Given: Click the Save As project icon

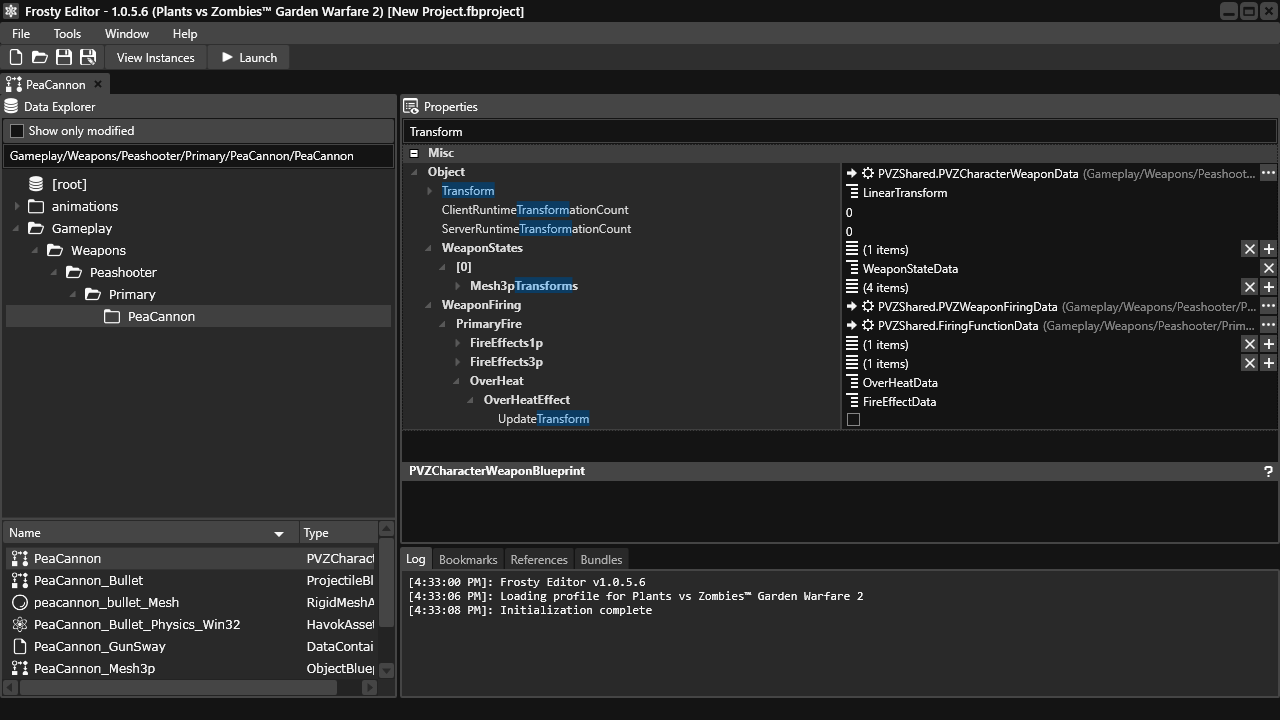Looking at the screenshot, I should click(x=88, y=58).
